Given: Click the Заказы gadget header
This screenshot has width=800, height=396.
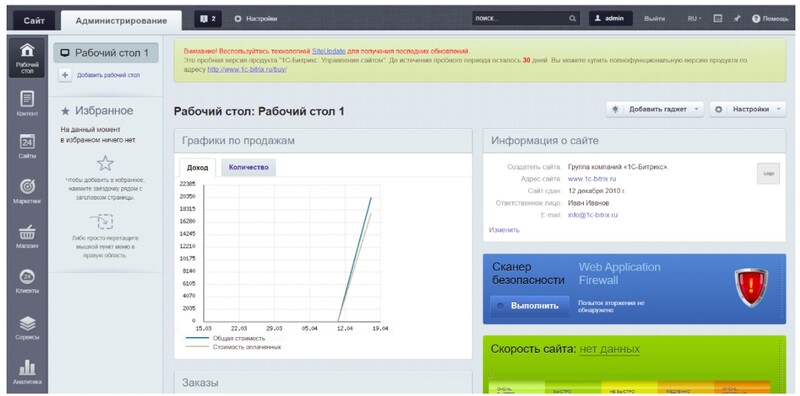Looking at the screenshot, I should [323, 382].
